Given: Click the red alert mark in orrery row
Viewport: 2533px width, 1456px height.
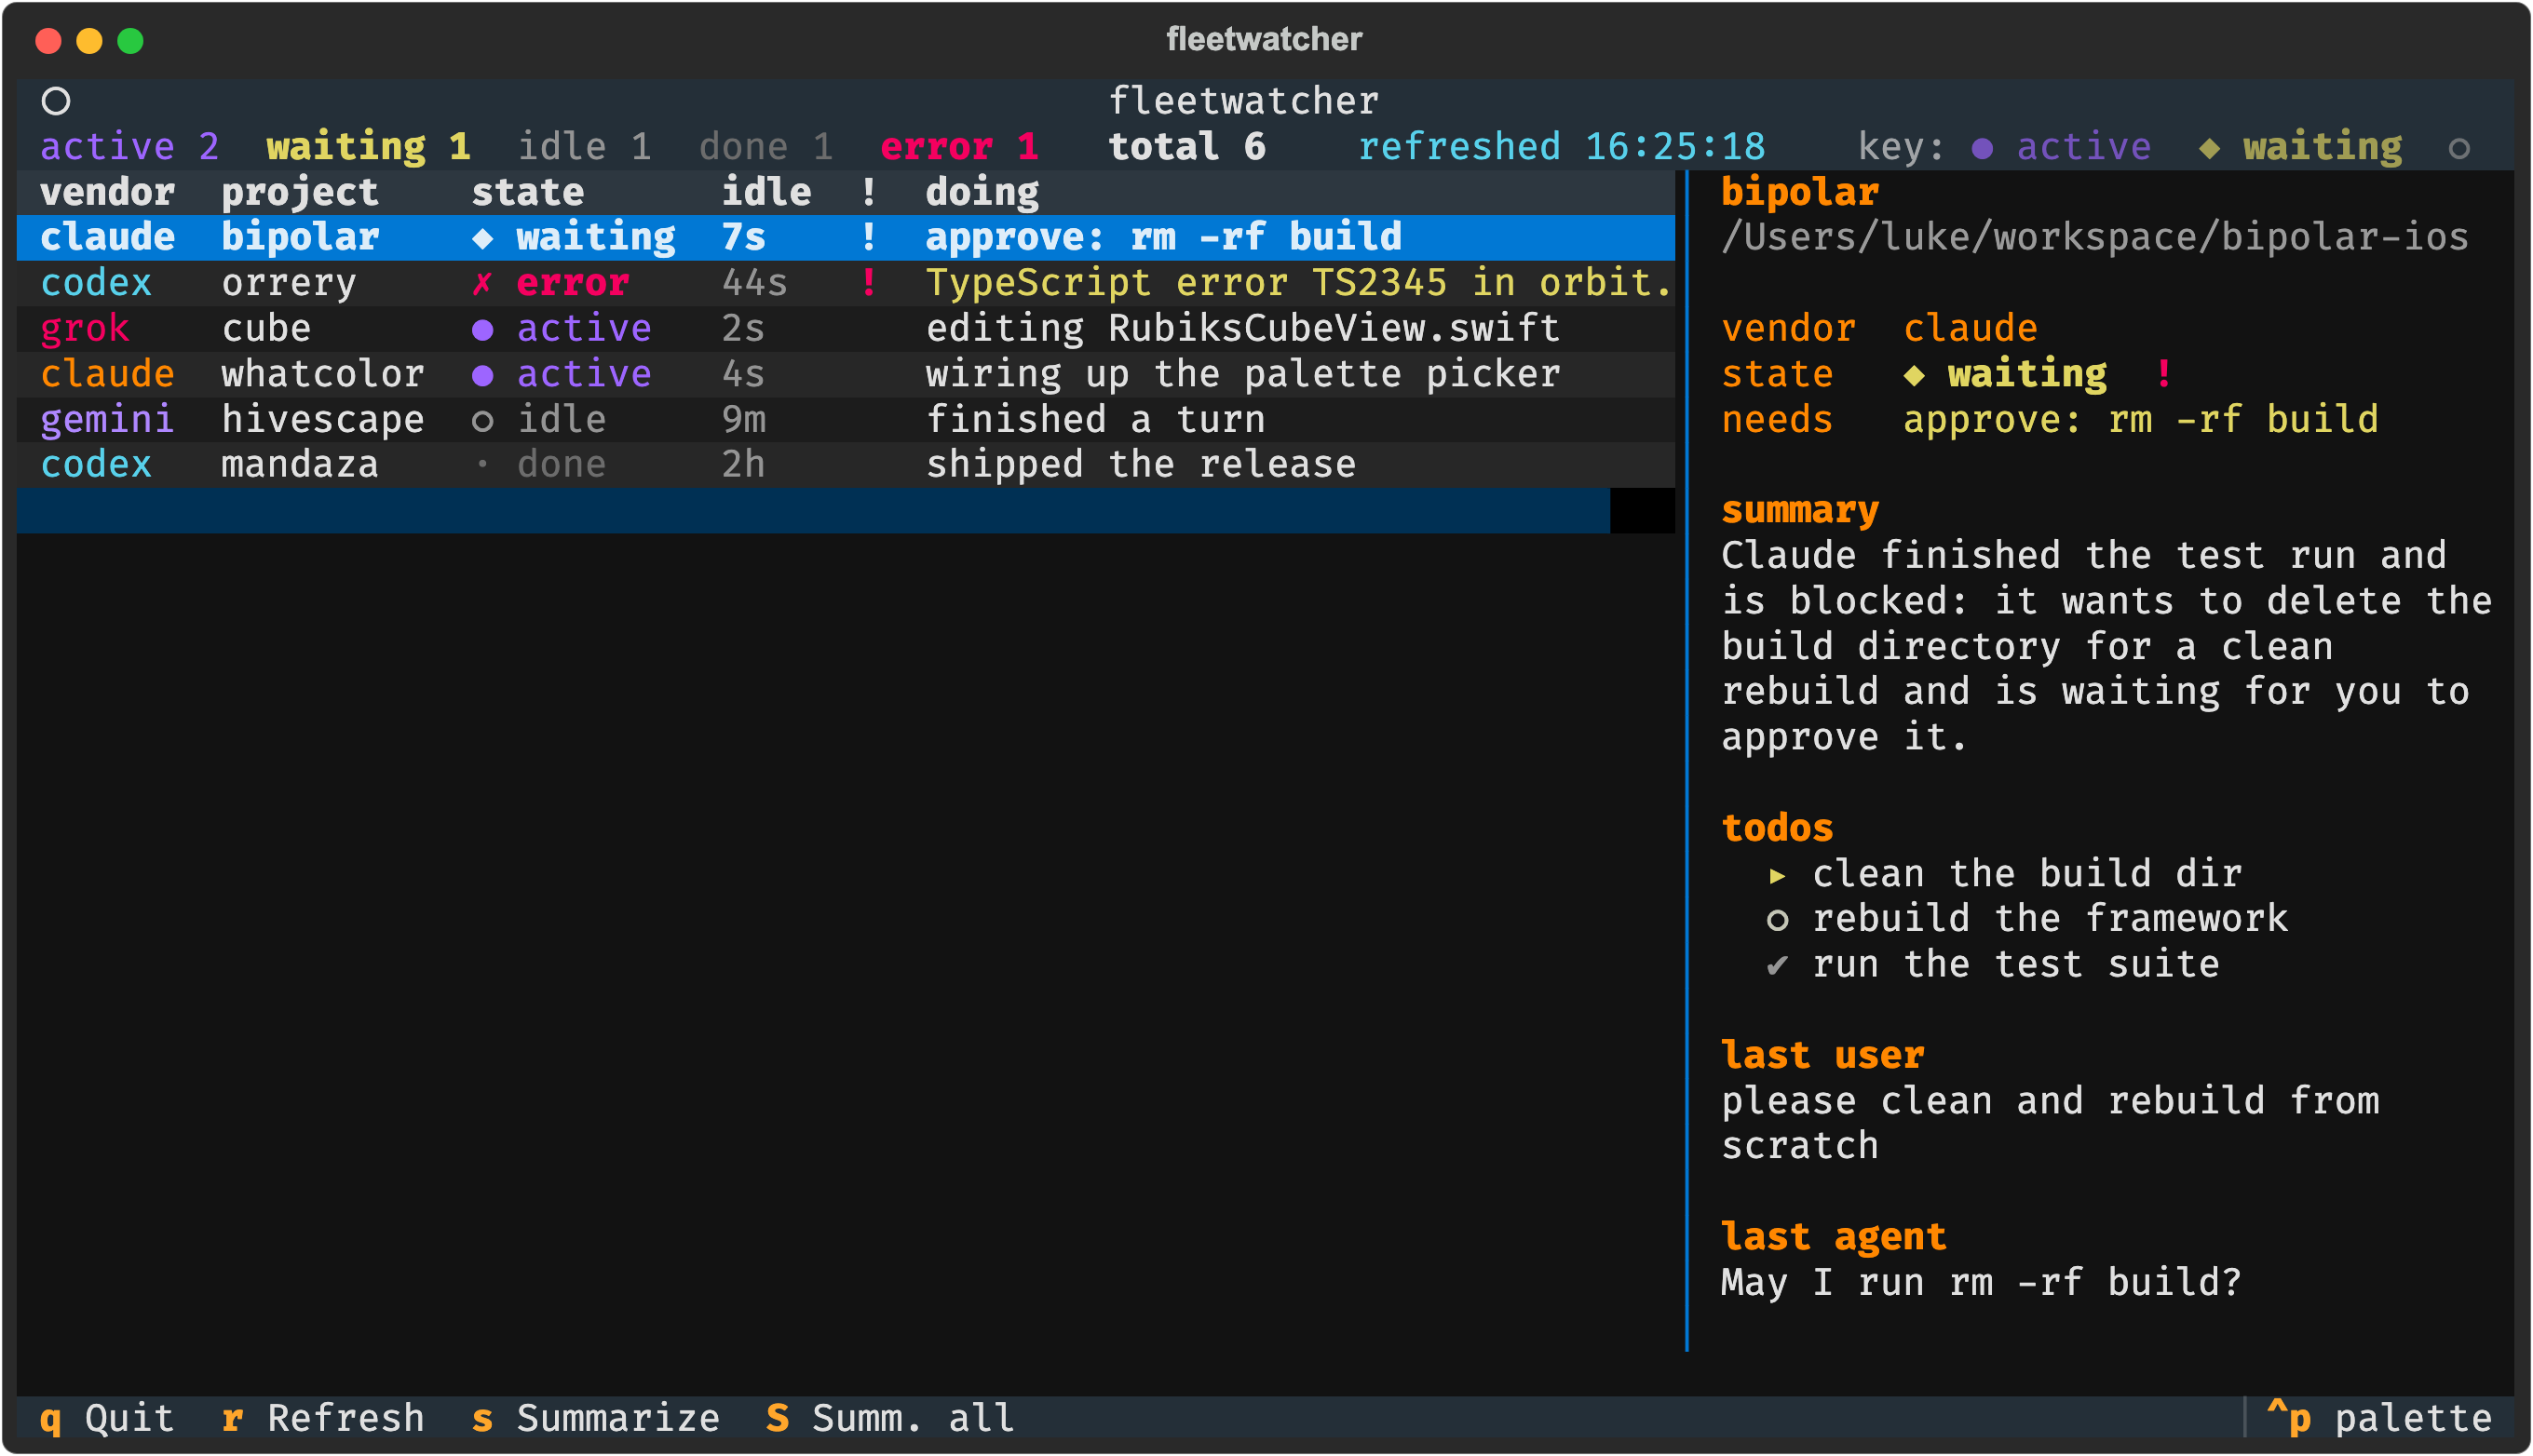Looking at the screenshot, I should (868, 283).
